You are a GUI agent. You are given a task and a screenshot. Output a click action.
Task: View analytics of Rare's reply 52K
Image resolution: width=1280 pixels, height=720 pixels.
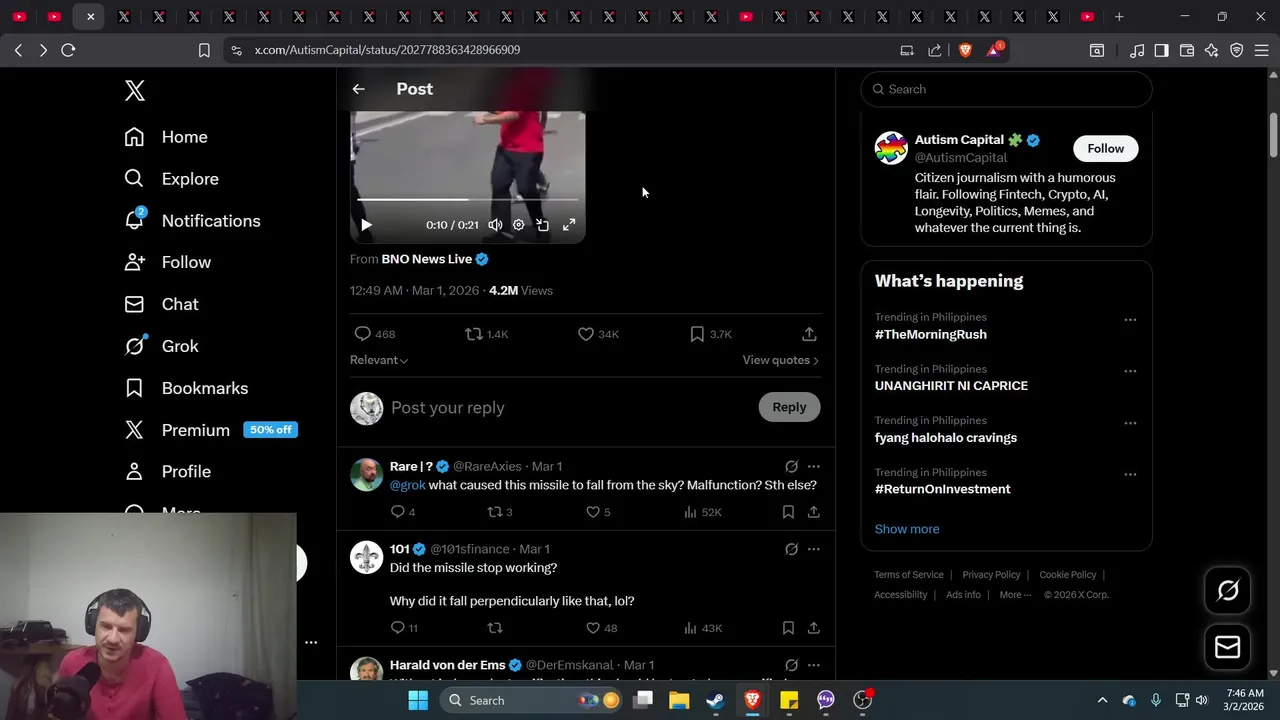[702, 512]
